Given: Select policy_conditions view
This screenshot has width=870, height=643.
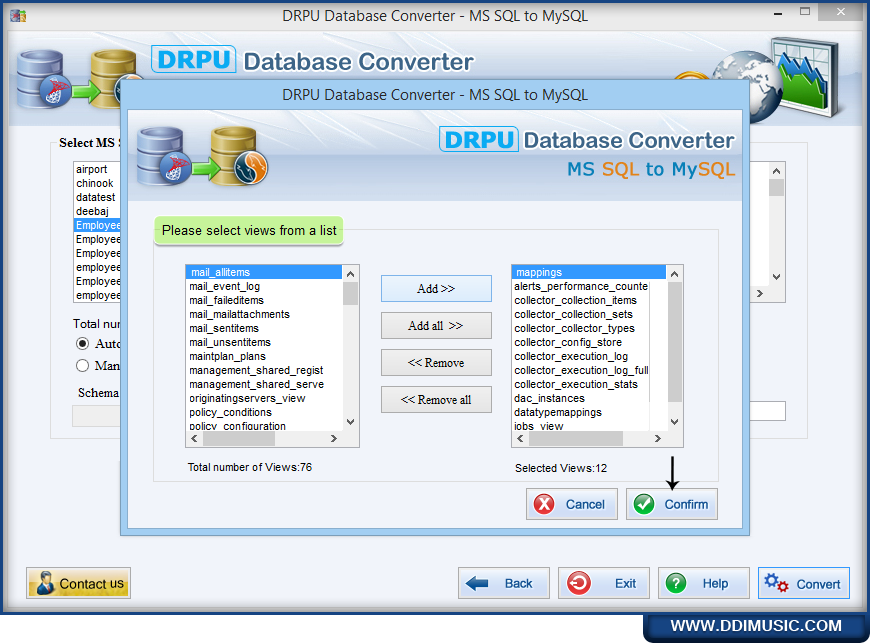Looking at the screenshot, I should 264,412.
